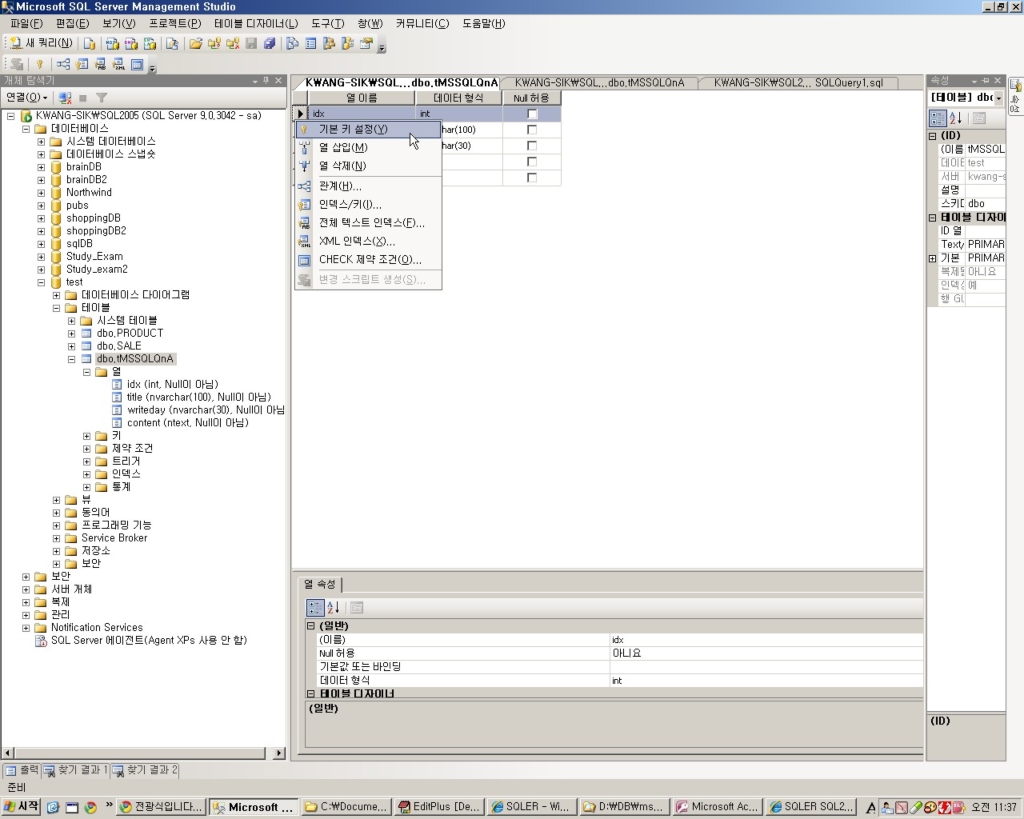
Task: Click the Open File folder icon in toolbar
Action: (x=195, y=44)
